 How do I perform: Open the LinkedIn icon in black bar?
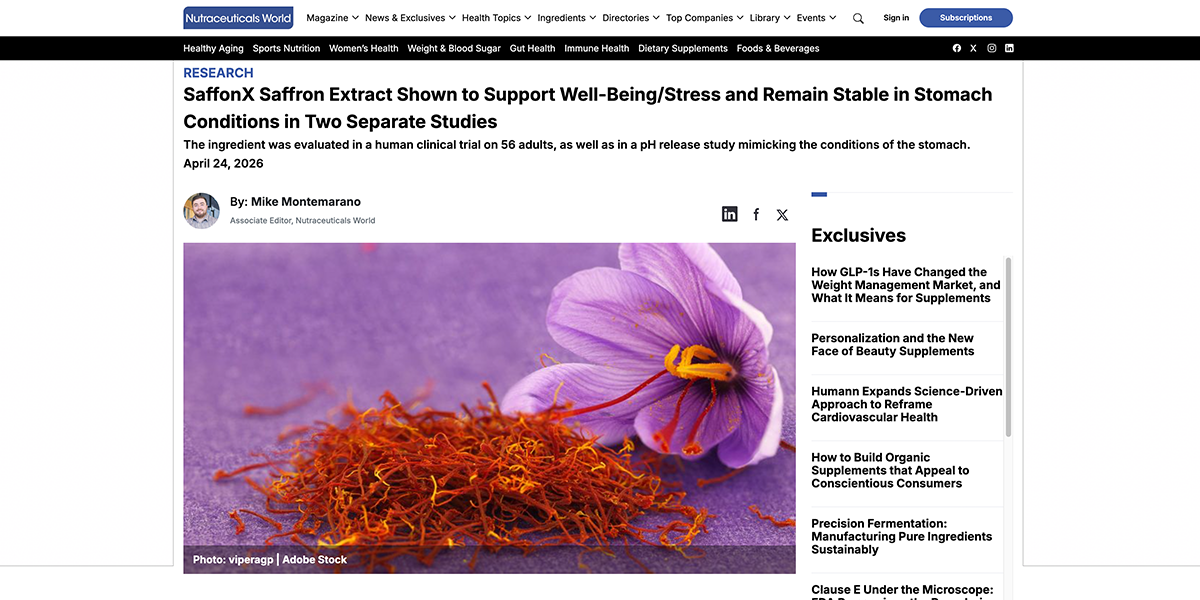click(x=1009, y=48)
